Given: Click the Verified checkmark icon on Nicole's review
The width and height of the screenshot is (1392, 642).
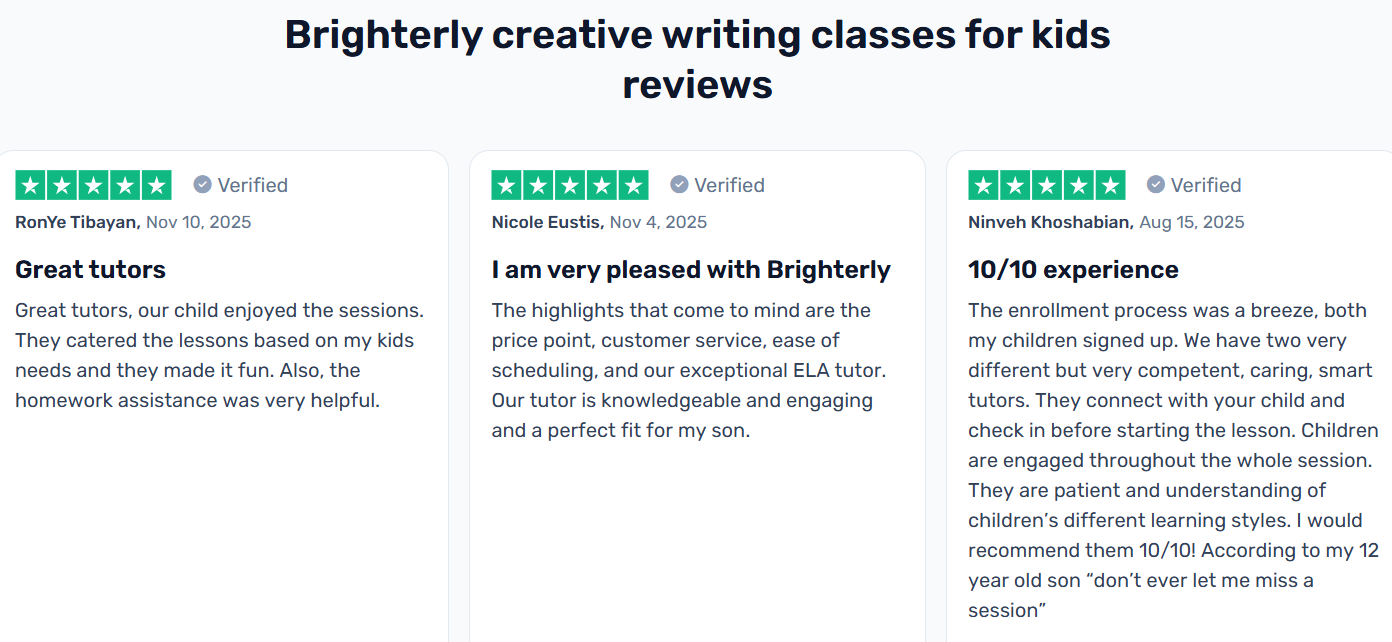Looking at the screenshot, I should [x=679, y=185].
